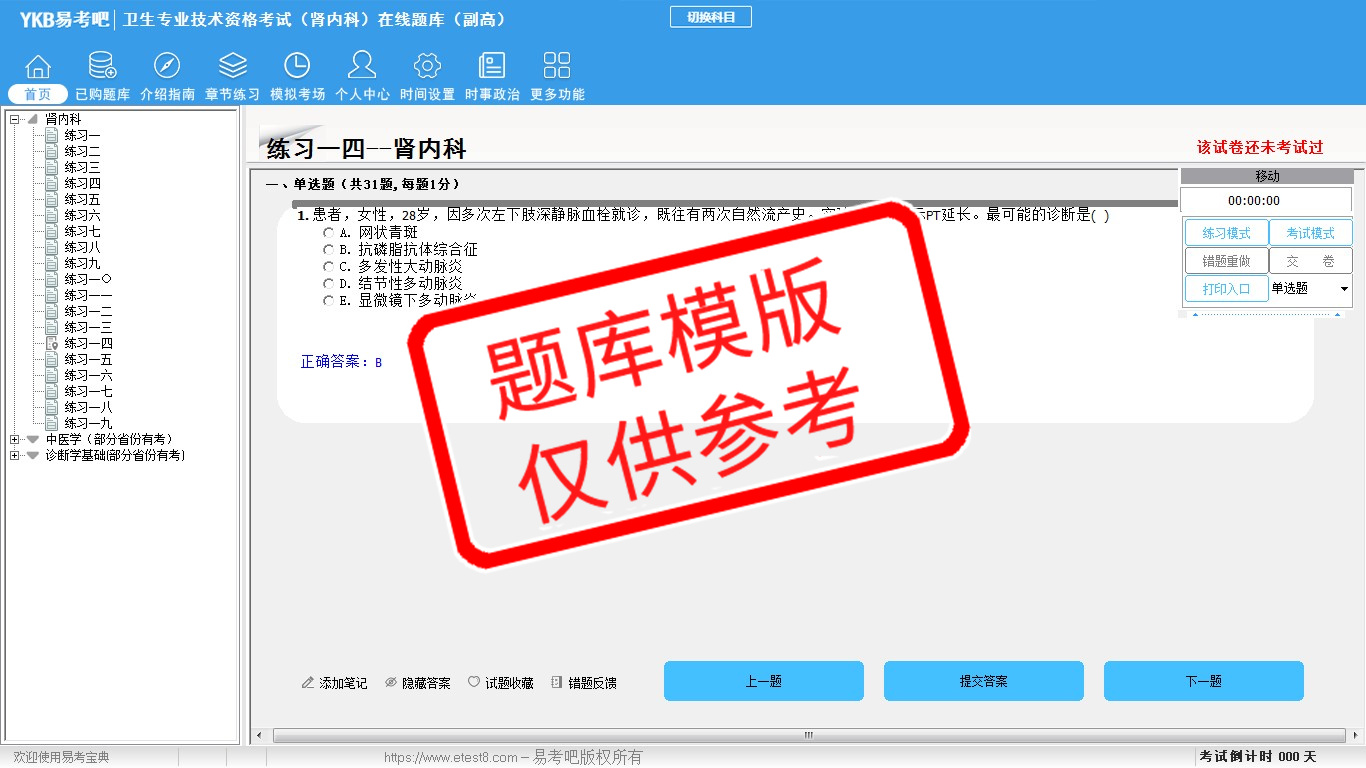The height and width of the screenshot is (768, 1366).
Task: Click the horizontal scrollbar at the bottom
Action: [808, 736]
